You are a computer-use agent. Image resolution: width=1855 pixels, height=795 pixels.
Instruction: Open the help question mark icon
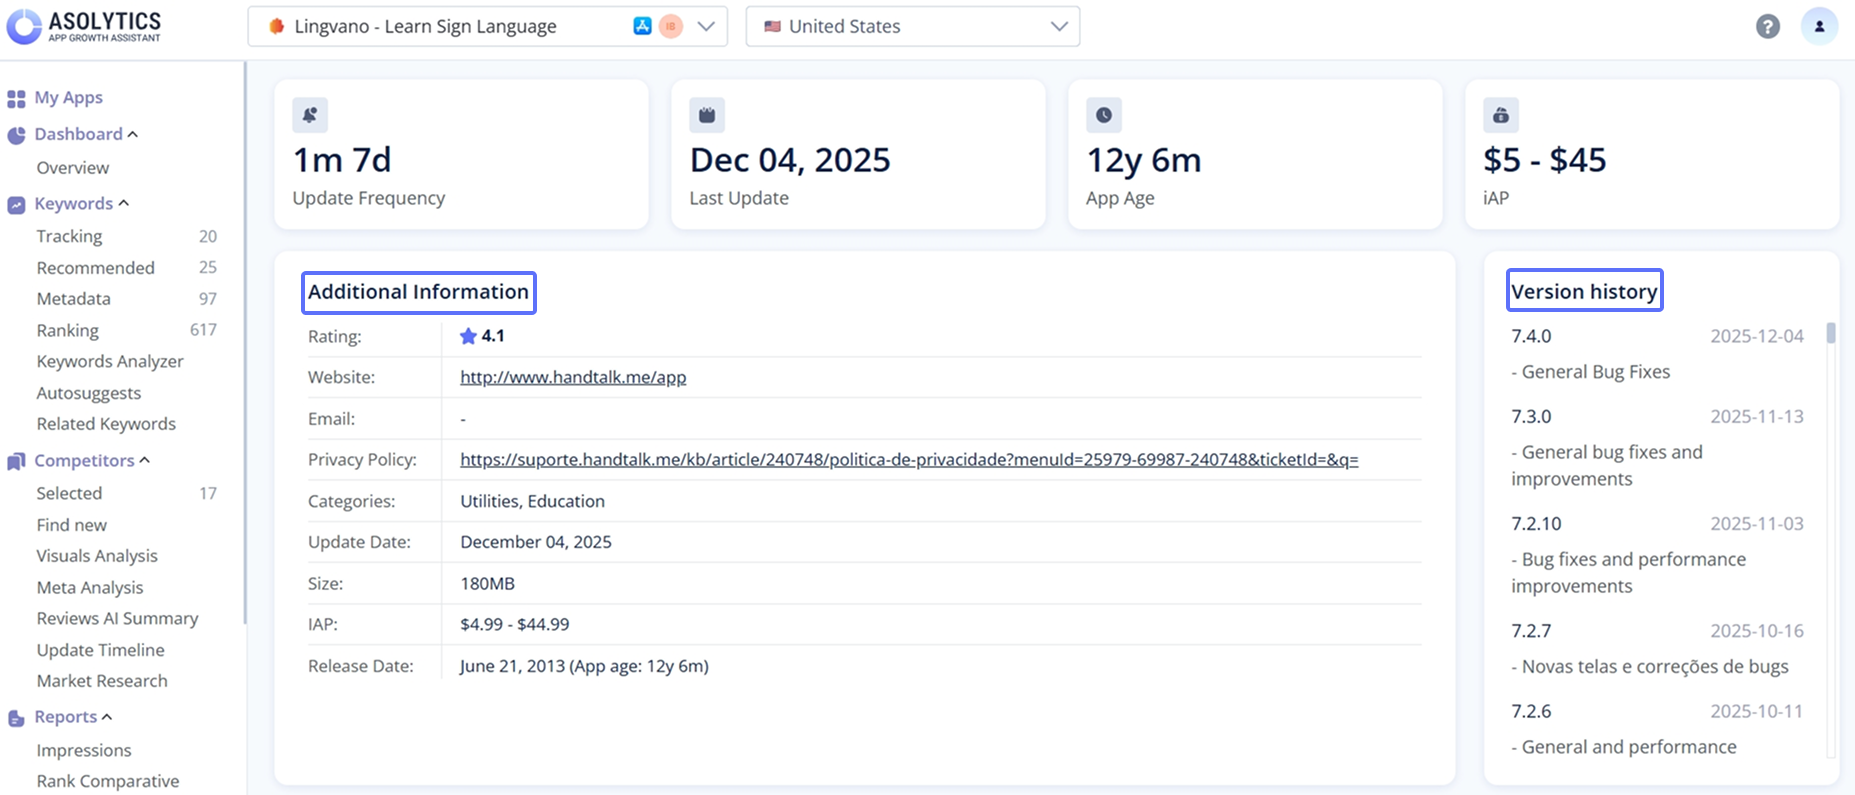pyautogui.click(x=1768, y=27)
